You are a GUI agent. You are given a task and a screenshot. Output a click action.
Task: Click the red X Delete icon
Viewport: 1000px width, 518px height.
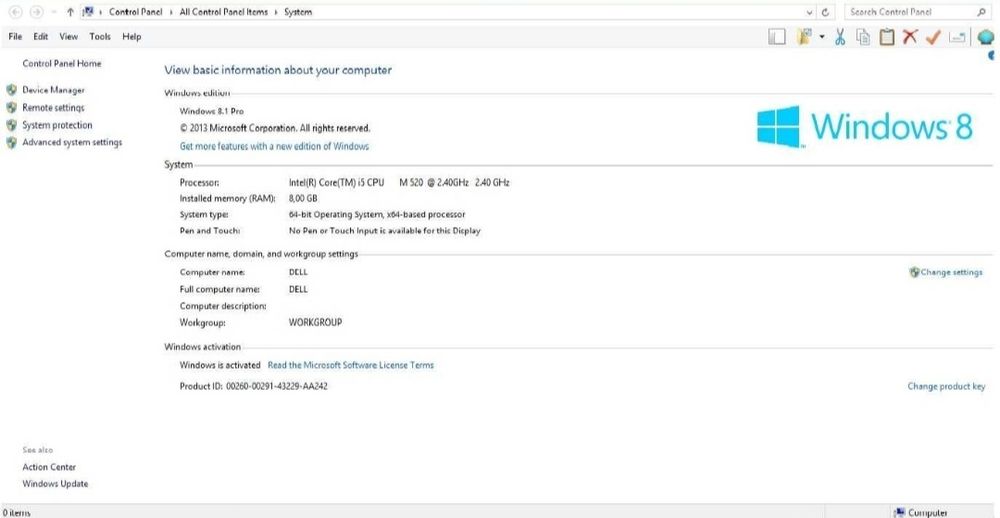point(909,37)
